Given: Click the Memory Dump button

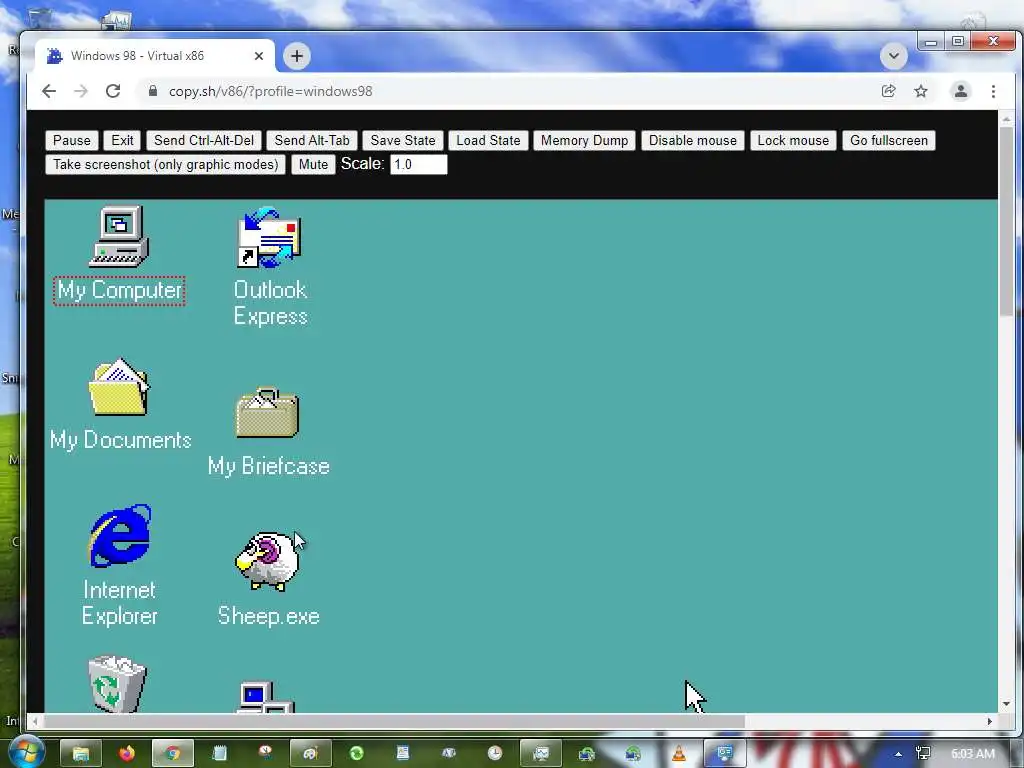Looking at the screenshot, I should 584,140.
